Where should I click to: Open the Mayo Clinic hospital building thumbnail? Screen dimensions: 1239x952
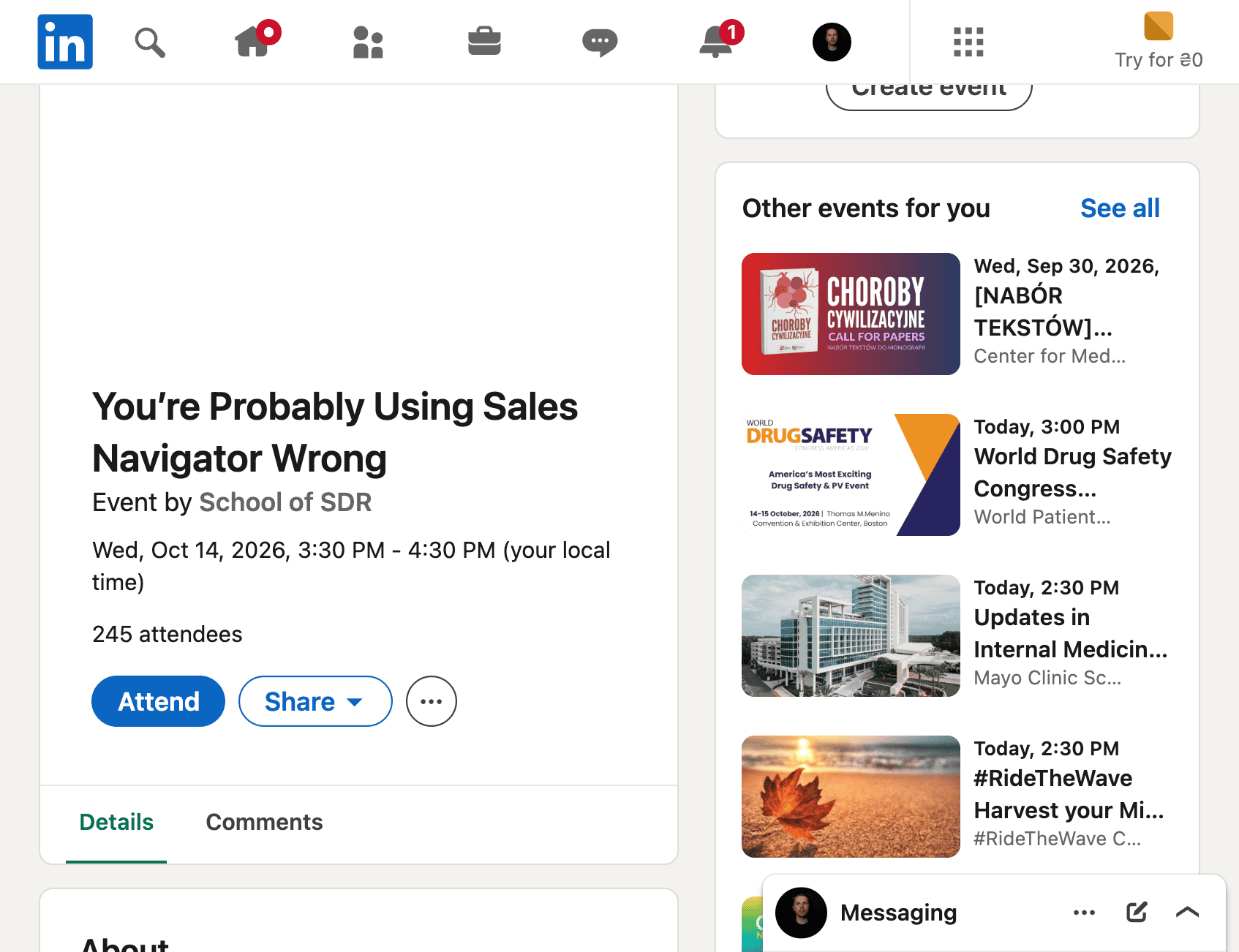pyautogui.click(x=851, y=636)
